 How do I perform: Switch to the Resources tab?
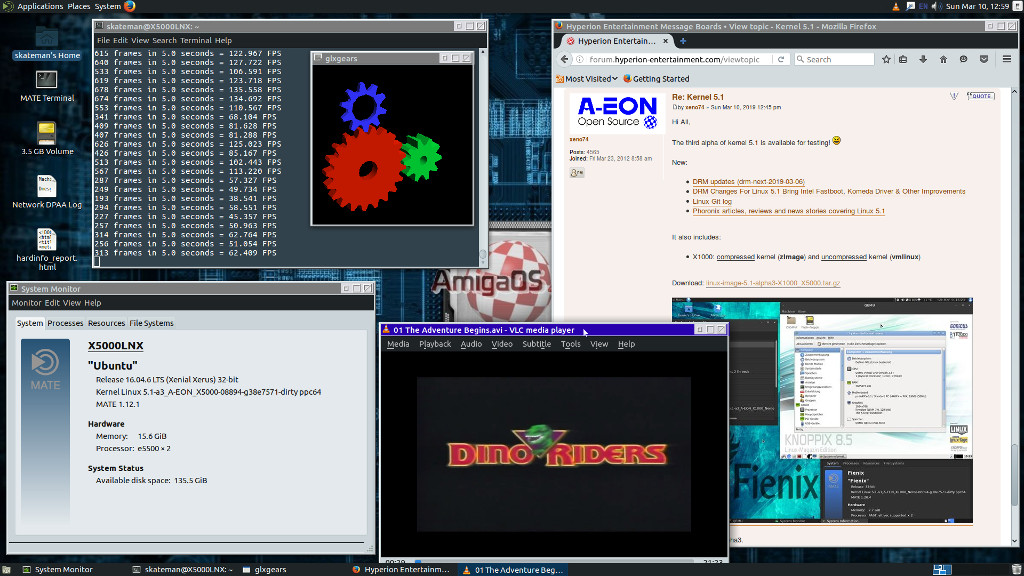click(106, 323)
